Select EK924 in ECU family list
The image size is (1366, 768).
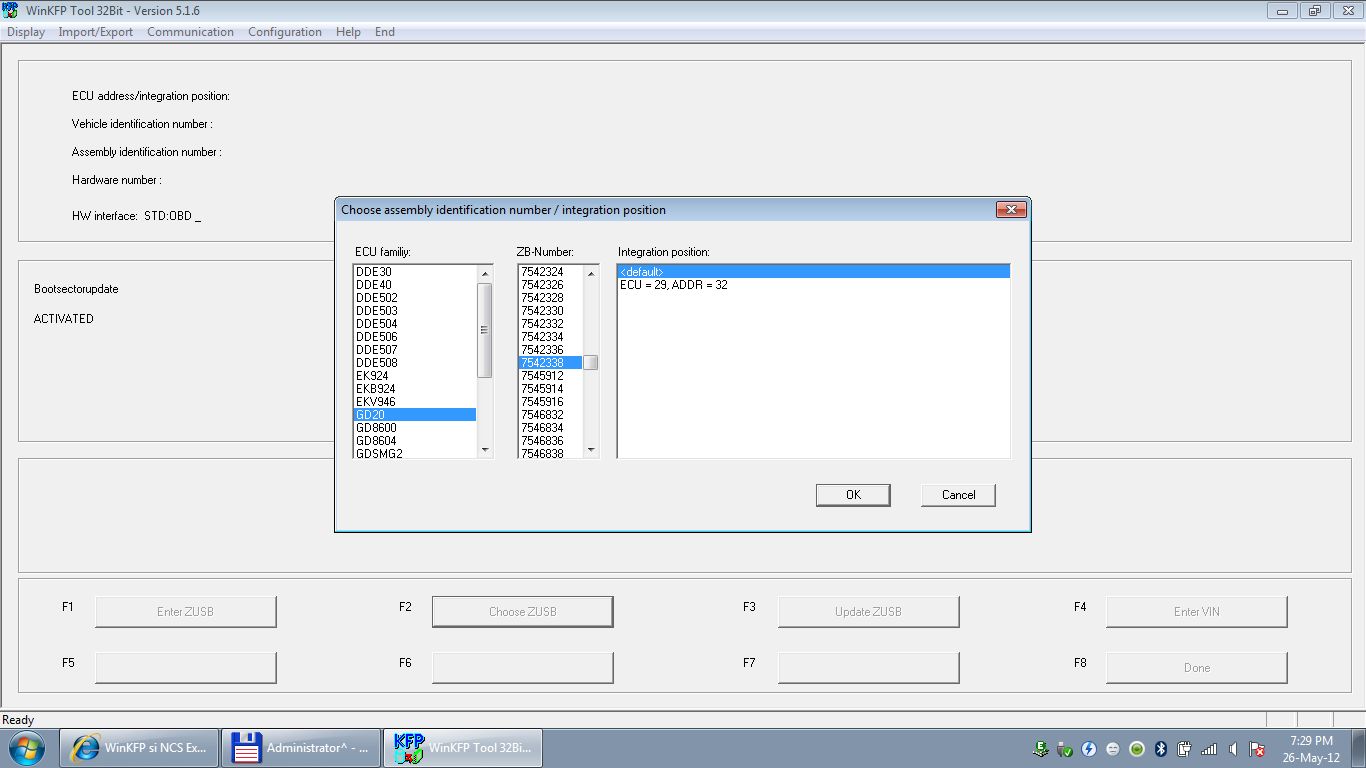pos(415,376)
